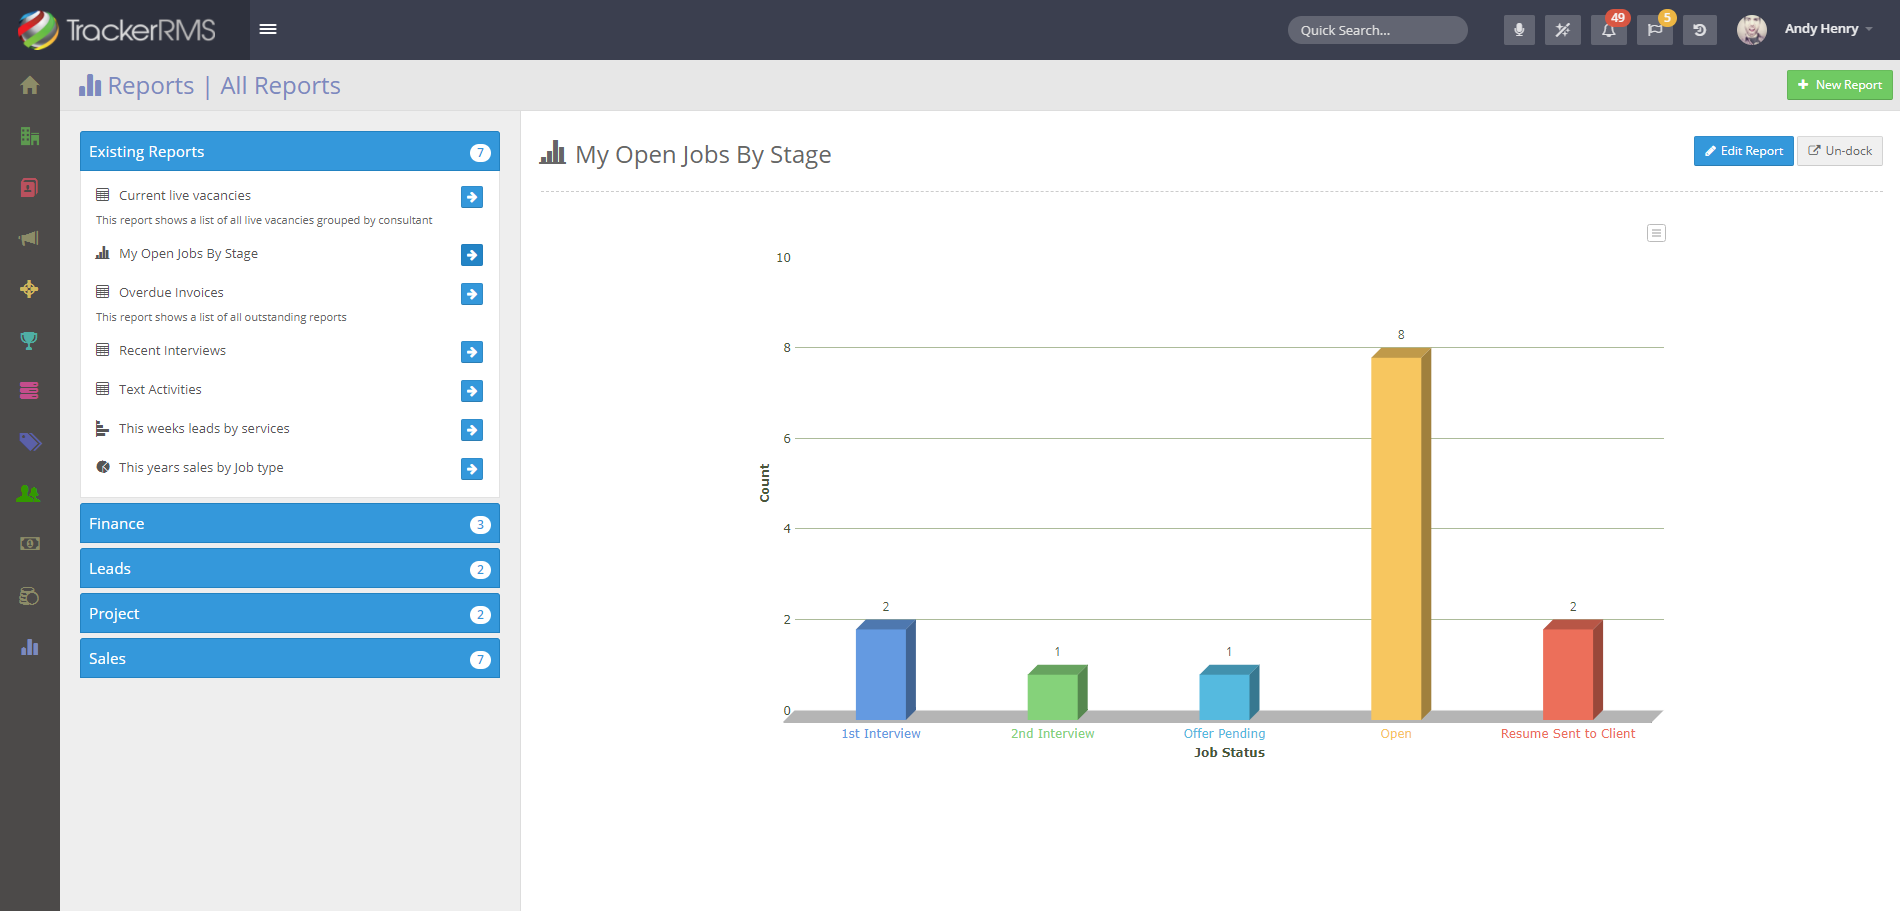Image resolution: width=1900 pixels, height=911 pixels.
Task: Expand the Project reports section
Action: [290, 614]
